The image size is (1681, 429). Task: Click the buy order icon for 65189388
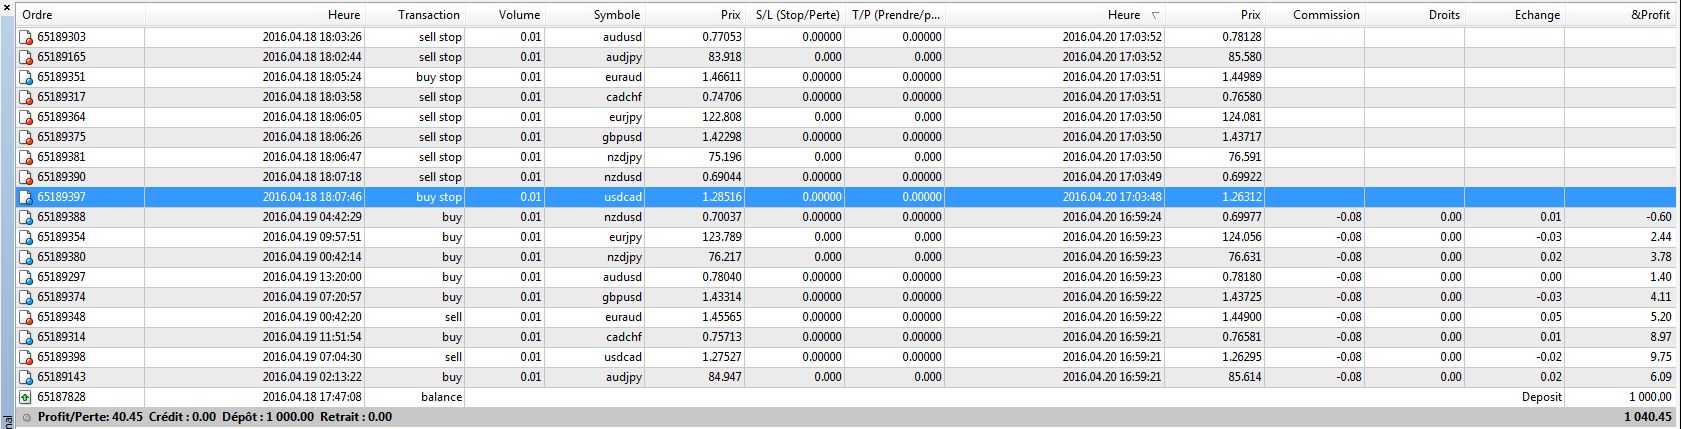tap(26, 217)
